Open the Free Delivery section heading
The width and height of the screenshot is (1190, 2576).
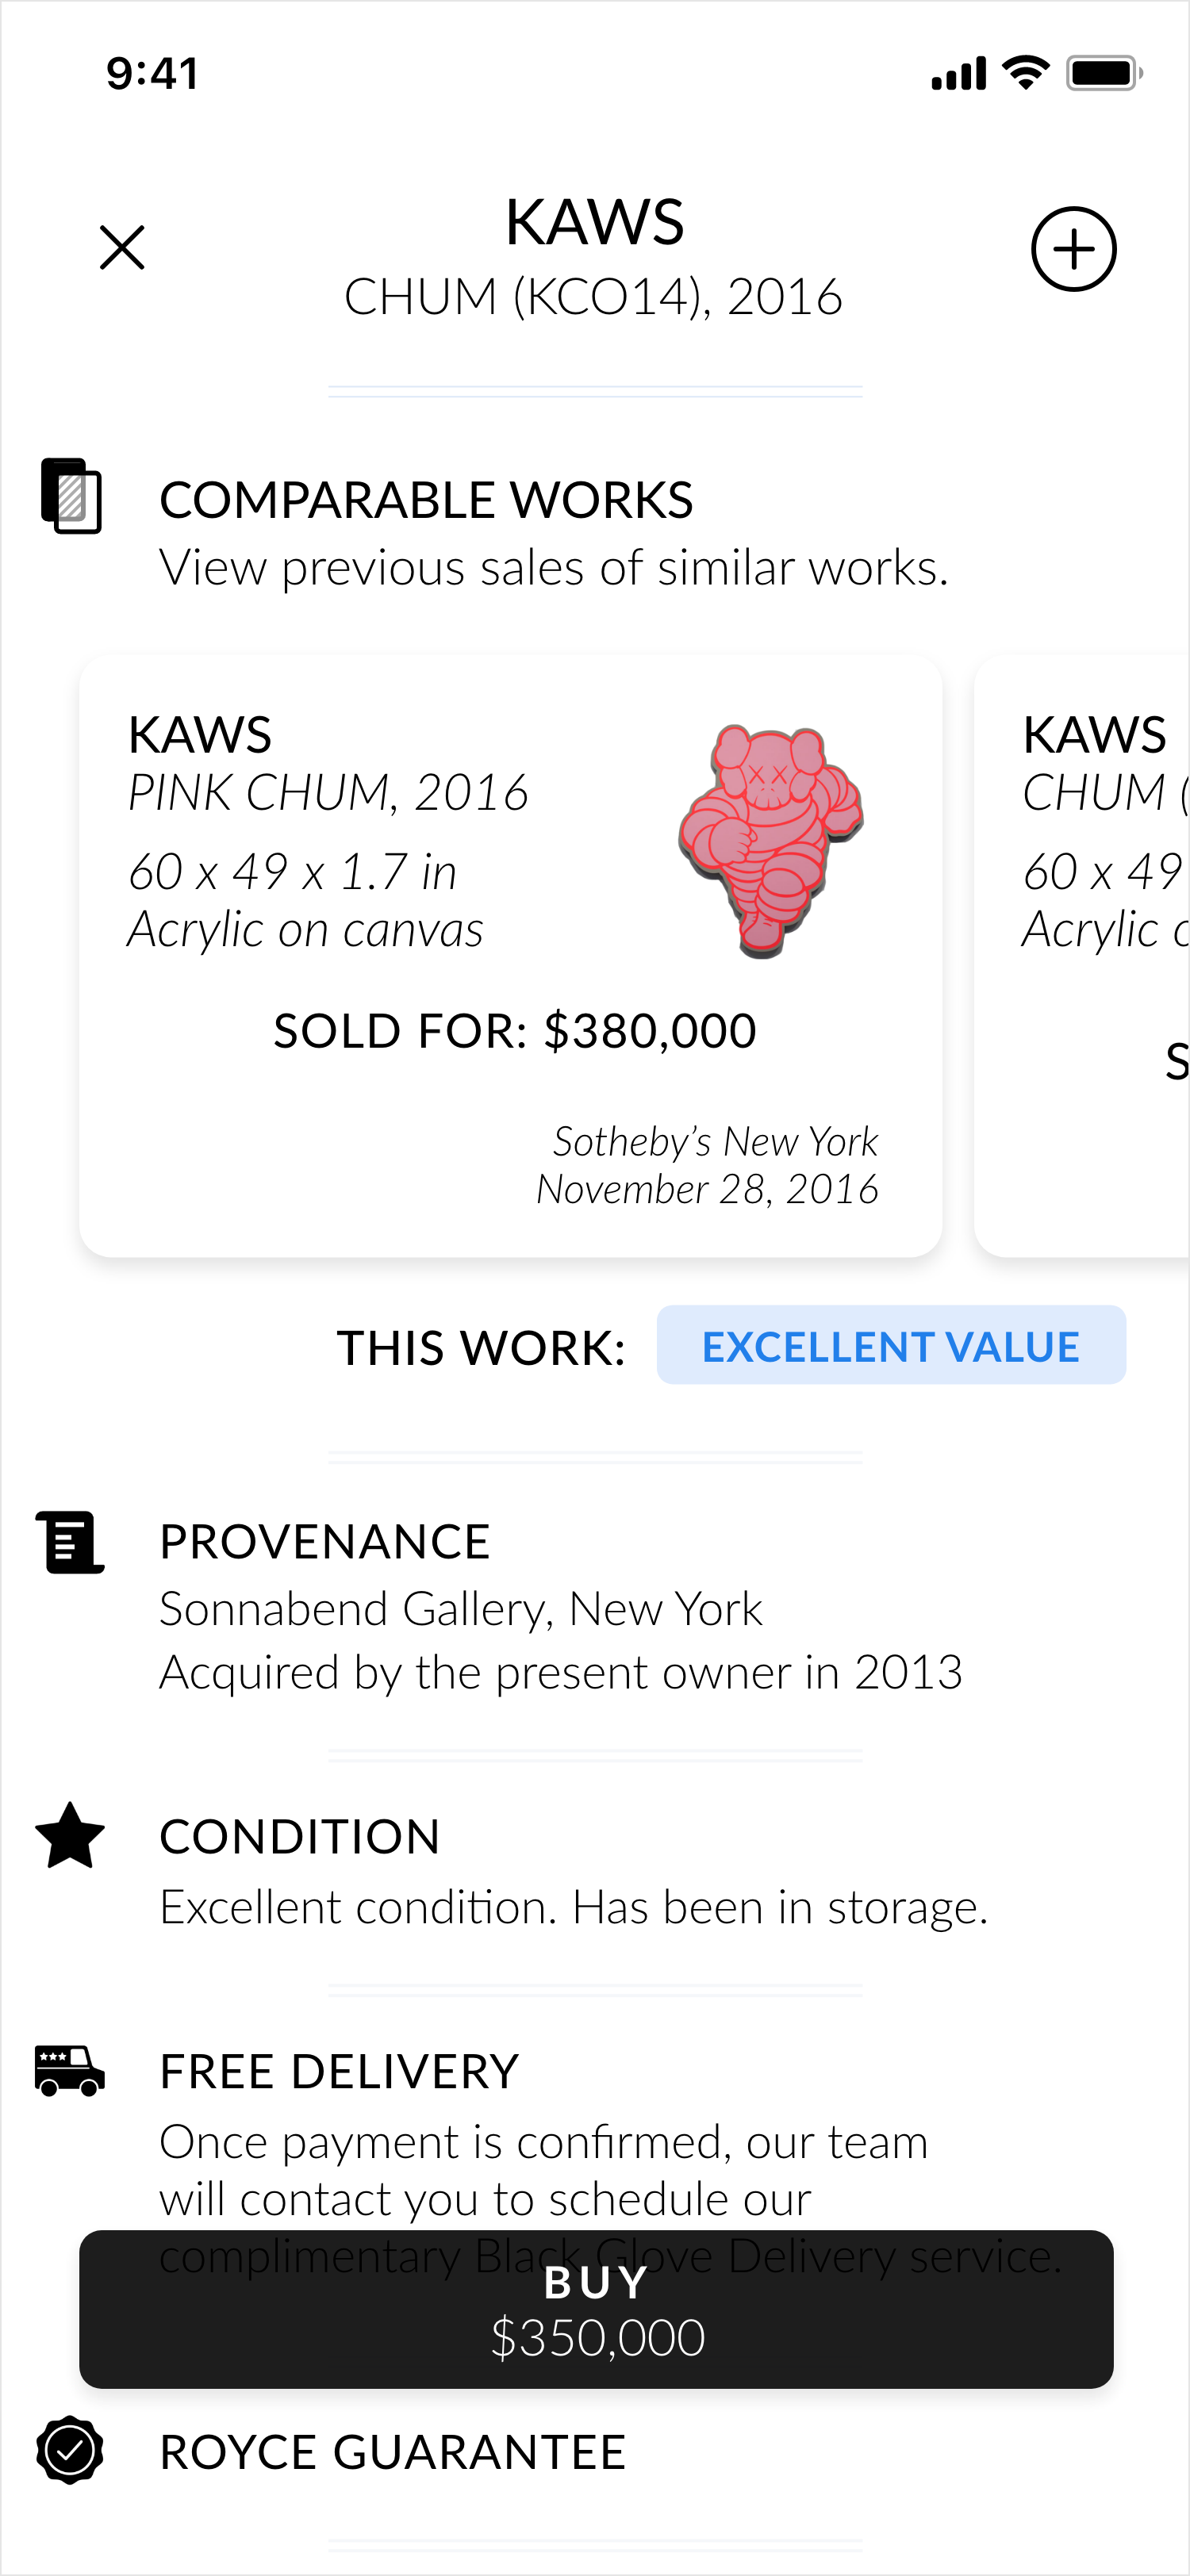point(340,2071)
